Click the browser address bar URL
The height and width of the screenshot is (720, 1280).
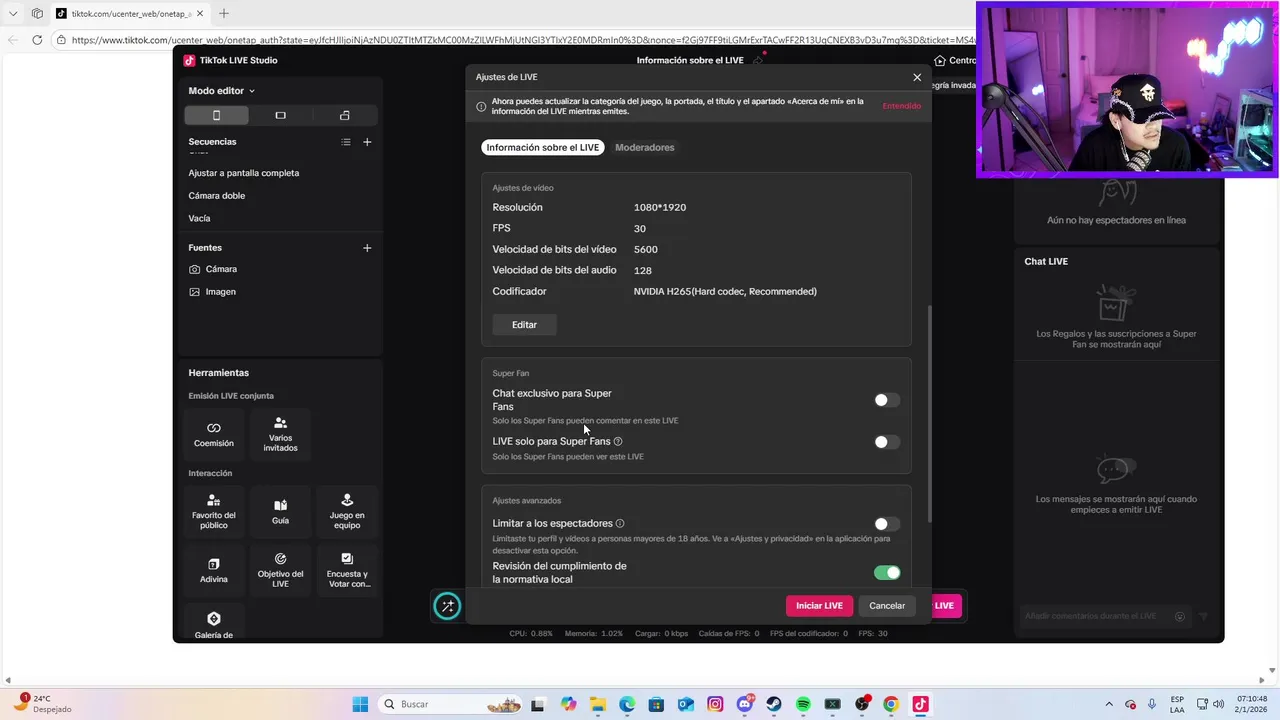[522, 40]
